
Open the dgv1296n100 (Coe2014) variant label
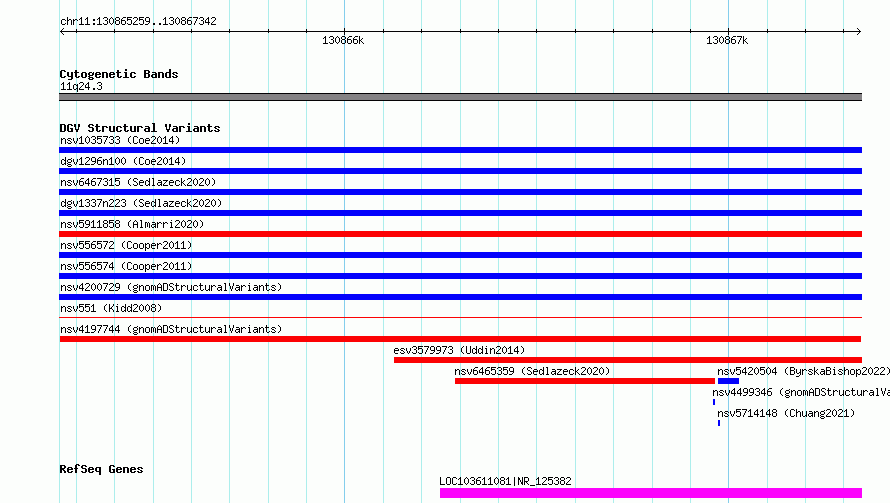123,161
